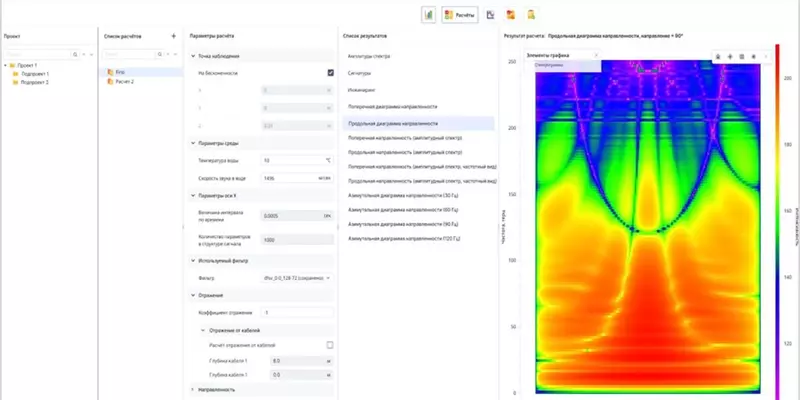Enable Расчёт отражения от кабелей checkbox
The width and height of the screenshot is (800, 400).
[330, 345]
